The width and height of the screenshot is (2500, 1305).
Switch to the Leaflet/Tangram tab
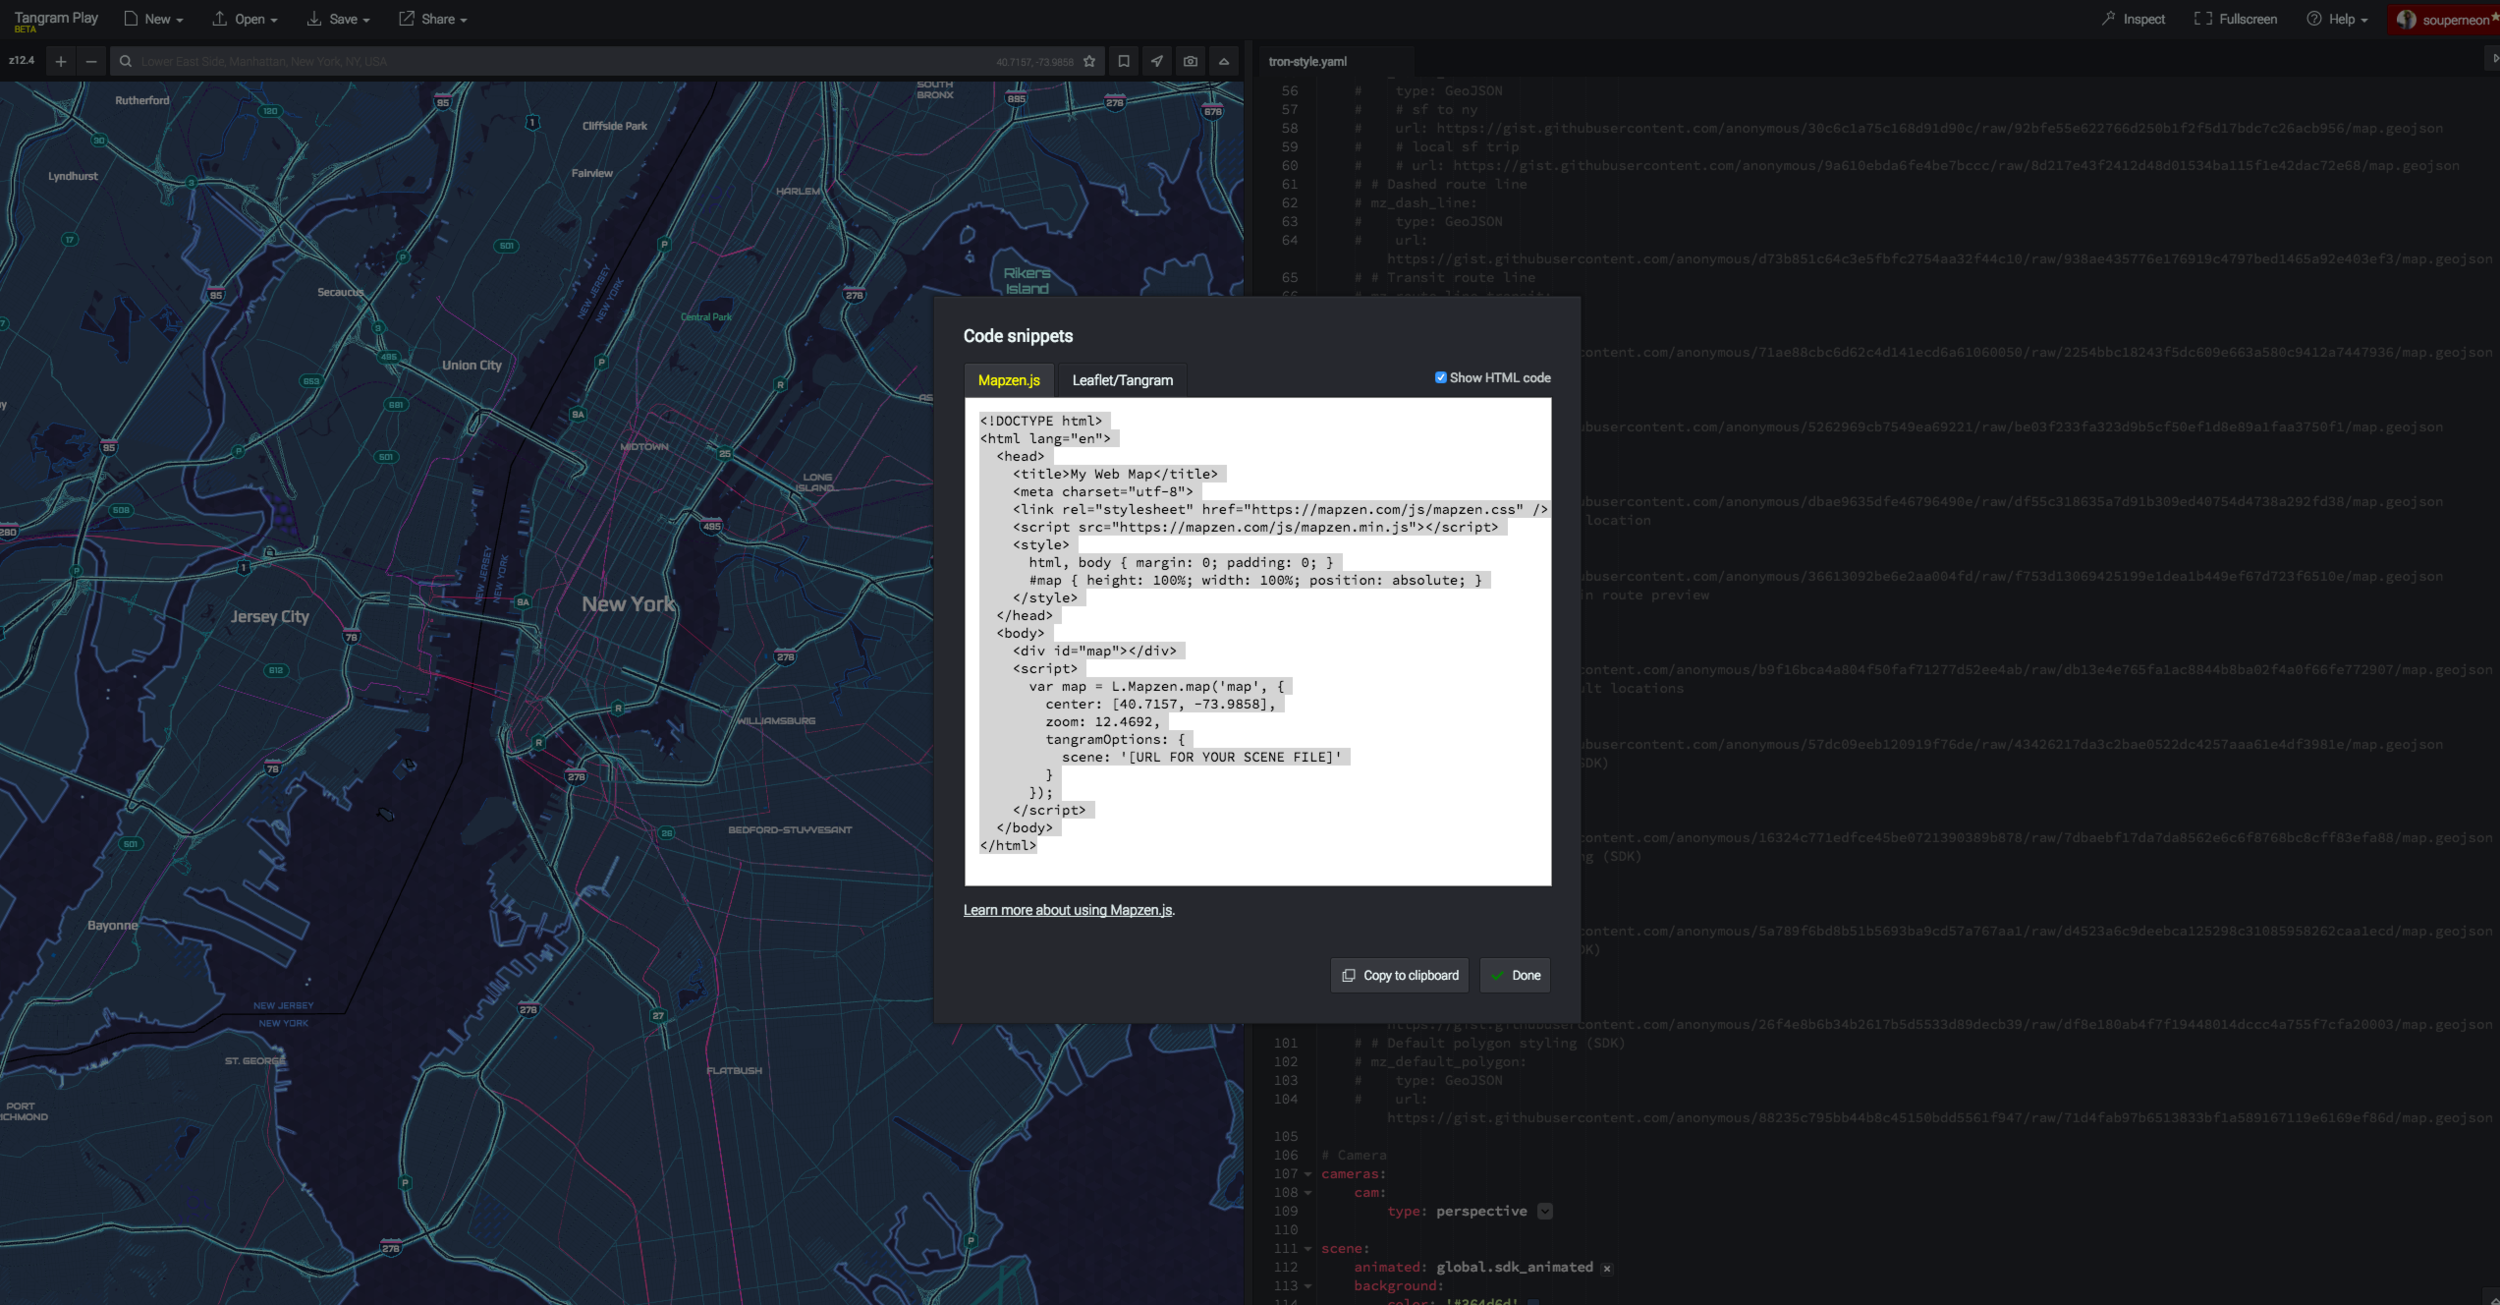point(1122,380)
